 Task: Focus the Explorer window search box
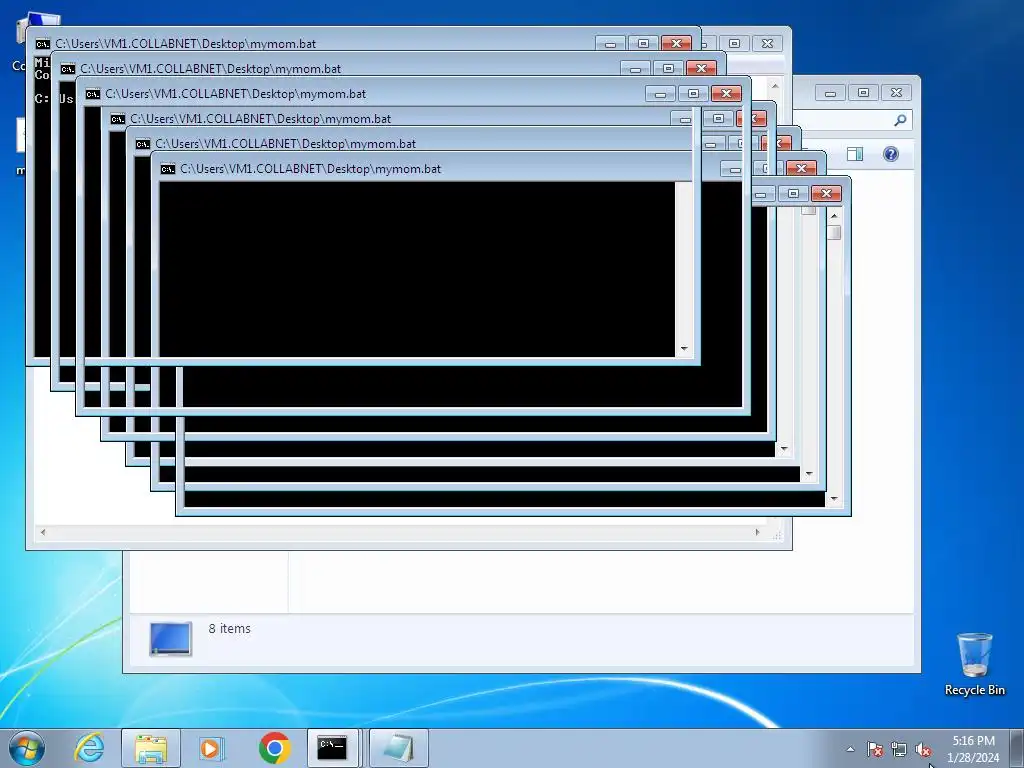[x=852, y=120]
